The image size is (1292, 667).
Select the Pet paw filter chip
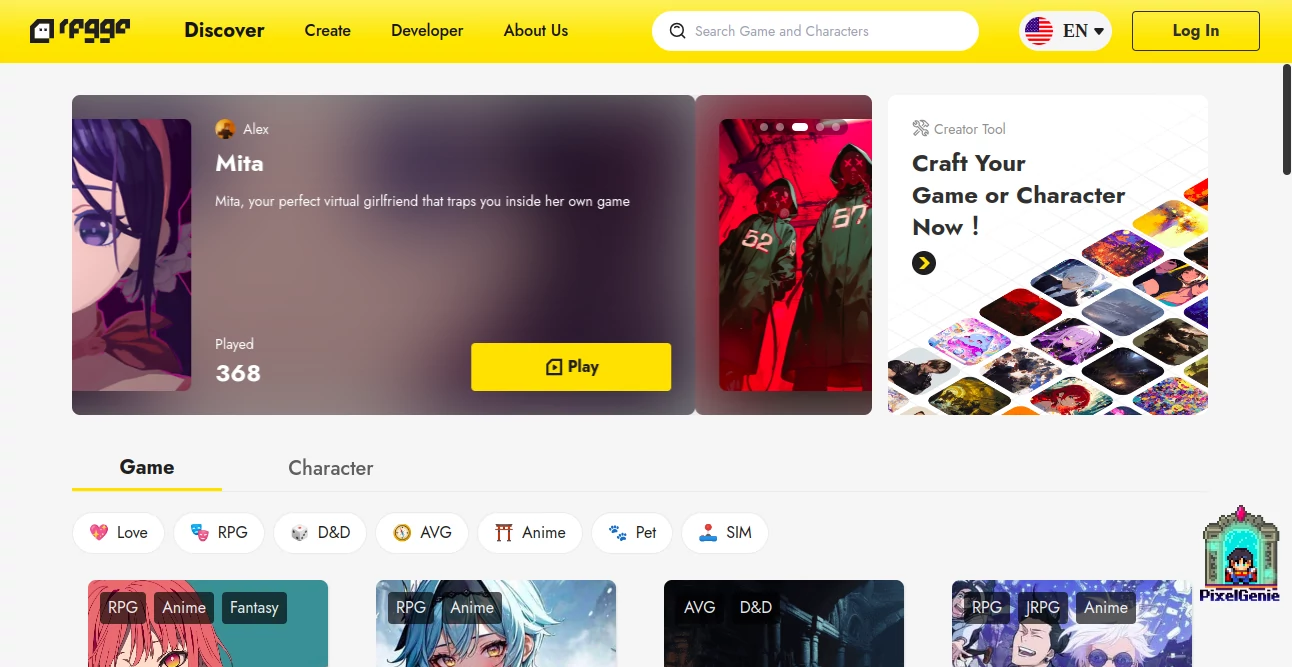pos(633,532)
